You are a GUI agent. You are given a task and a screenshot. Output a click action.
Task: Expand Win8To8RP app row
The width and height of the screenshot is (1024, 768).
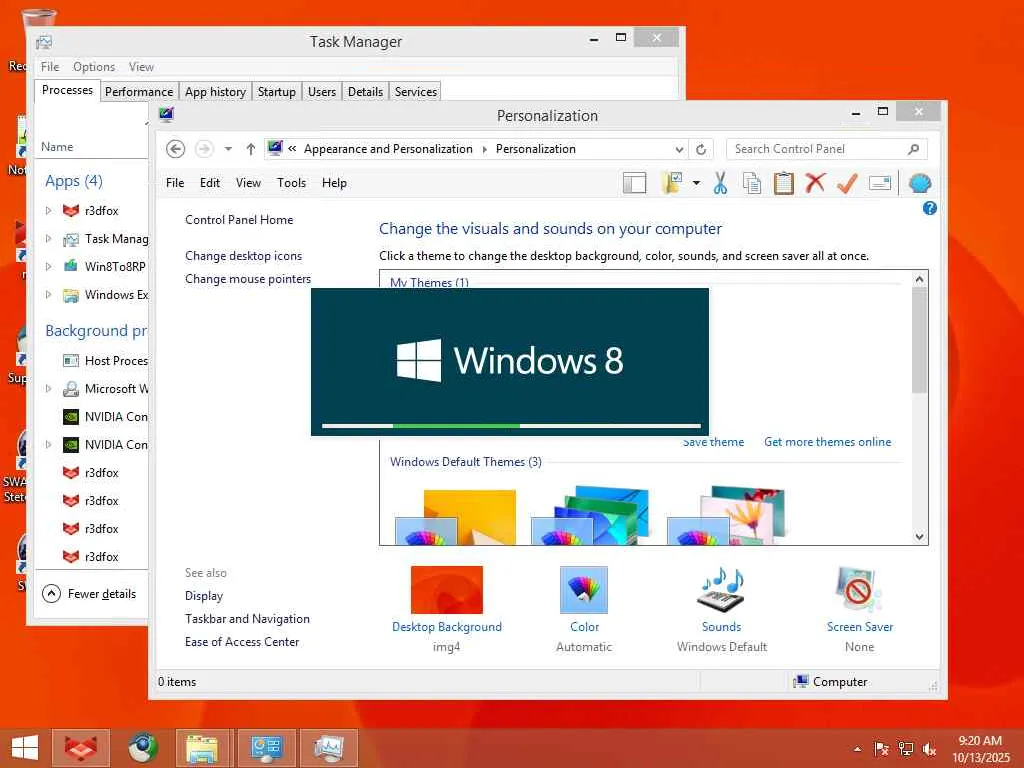click(48, 266)
